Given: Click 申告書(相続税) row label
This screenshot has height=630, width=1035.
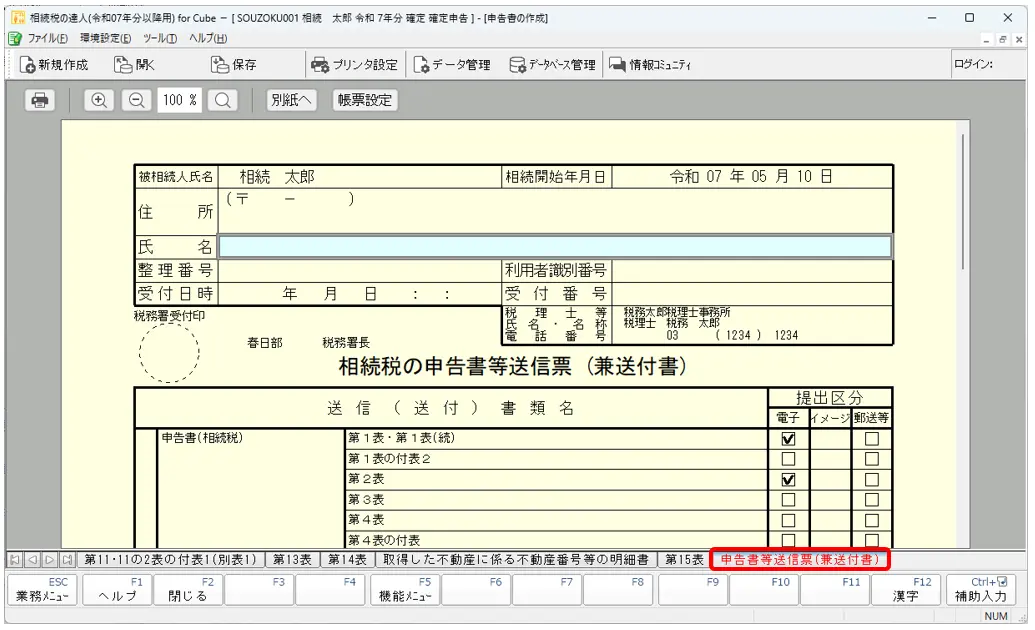Looking at the screenshot, I should coord(202,438).
